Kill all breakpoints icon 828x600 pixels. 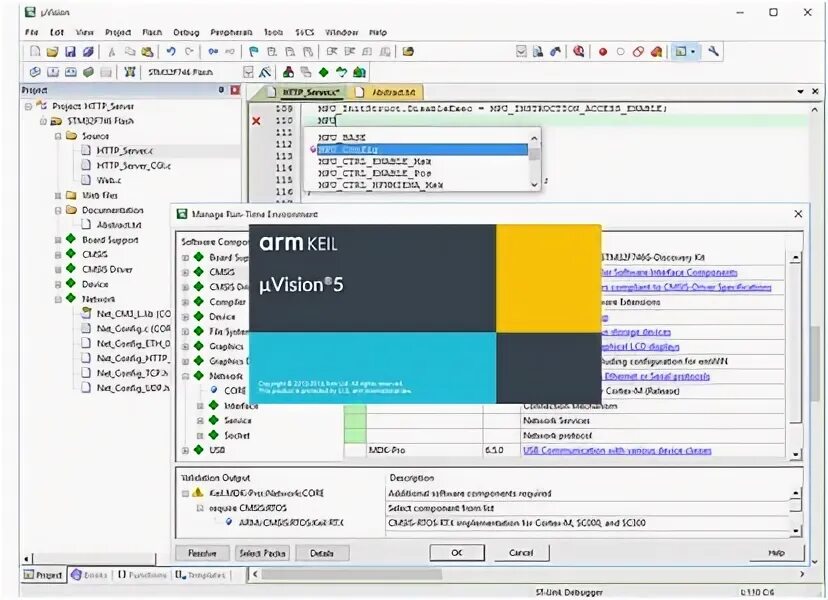point(656,51)
